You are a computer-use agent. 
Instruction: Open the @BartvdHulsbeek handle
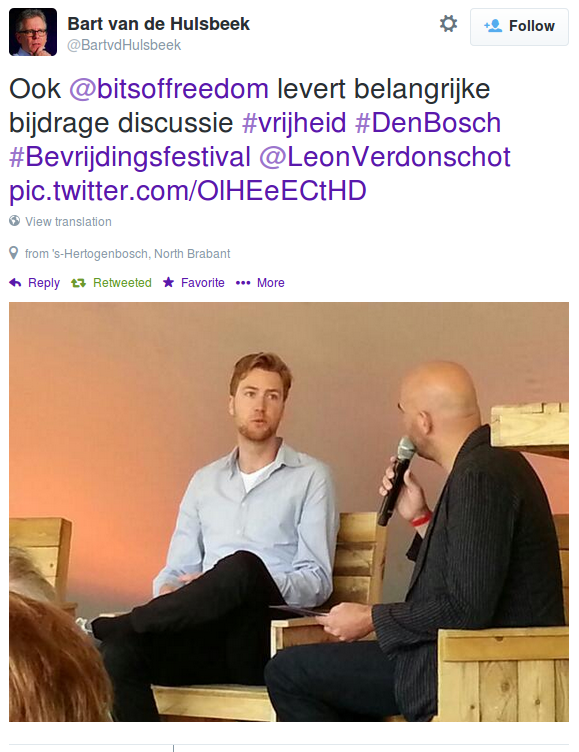coord(124,45)
